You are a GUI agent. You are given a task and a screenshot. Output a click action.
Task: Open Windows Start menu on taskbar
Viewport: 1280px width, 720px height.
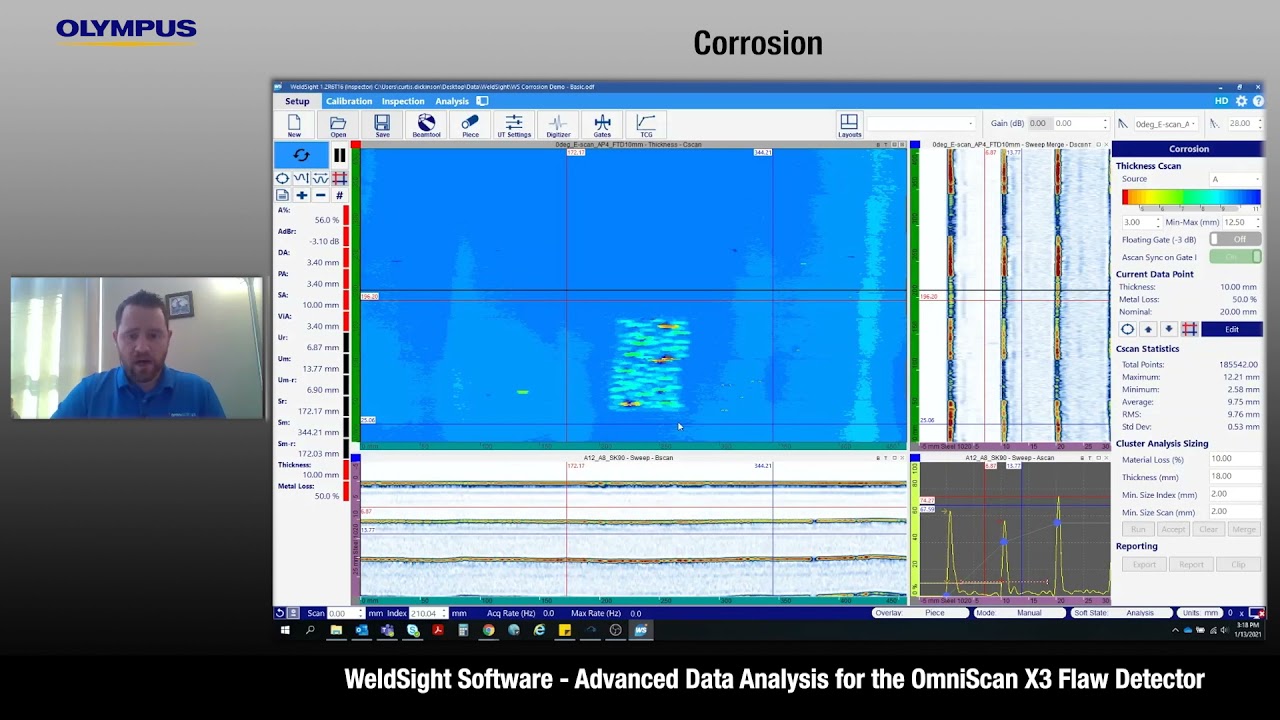285,630
